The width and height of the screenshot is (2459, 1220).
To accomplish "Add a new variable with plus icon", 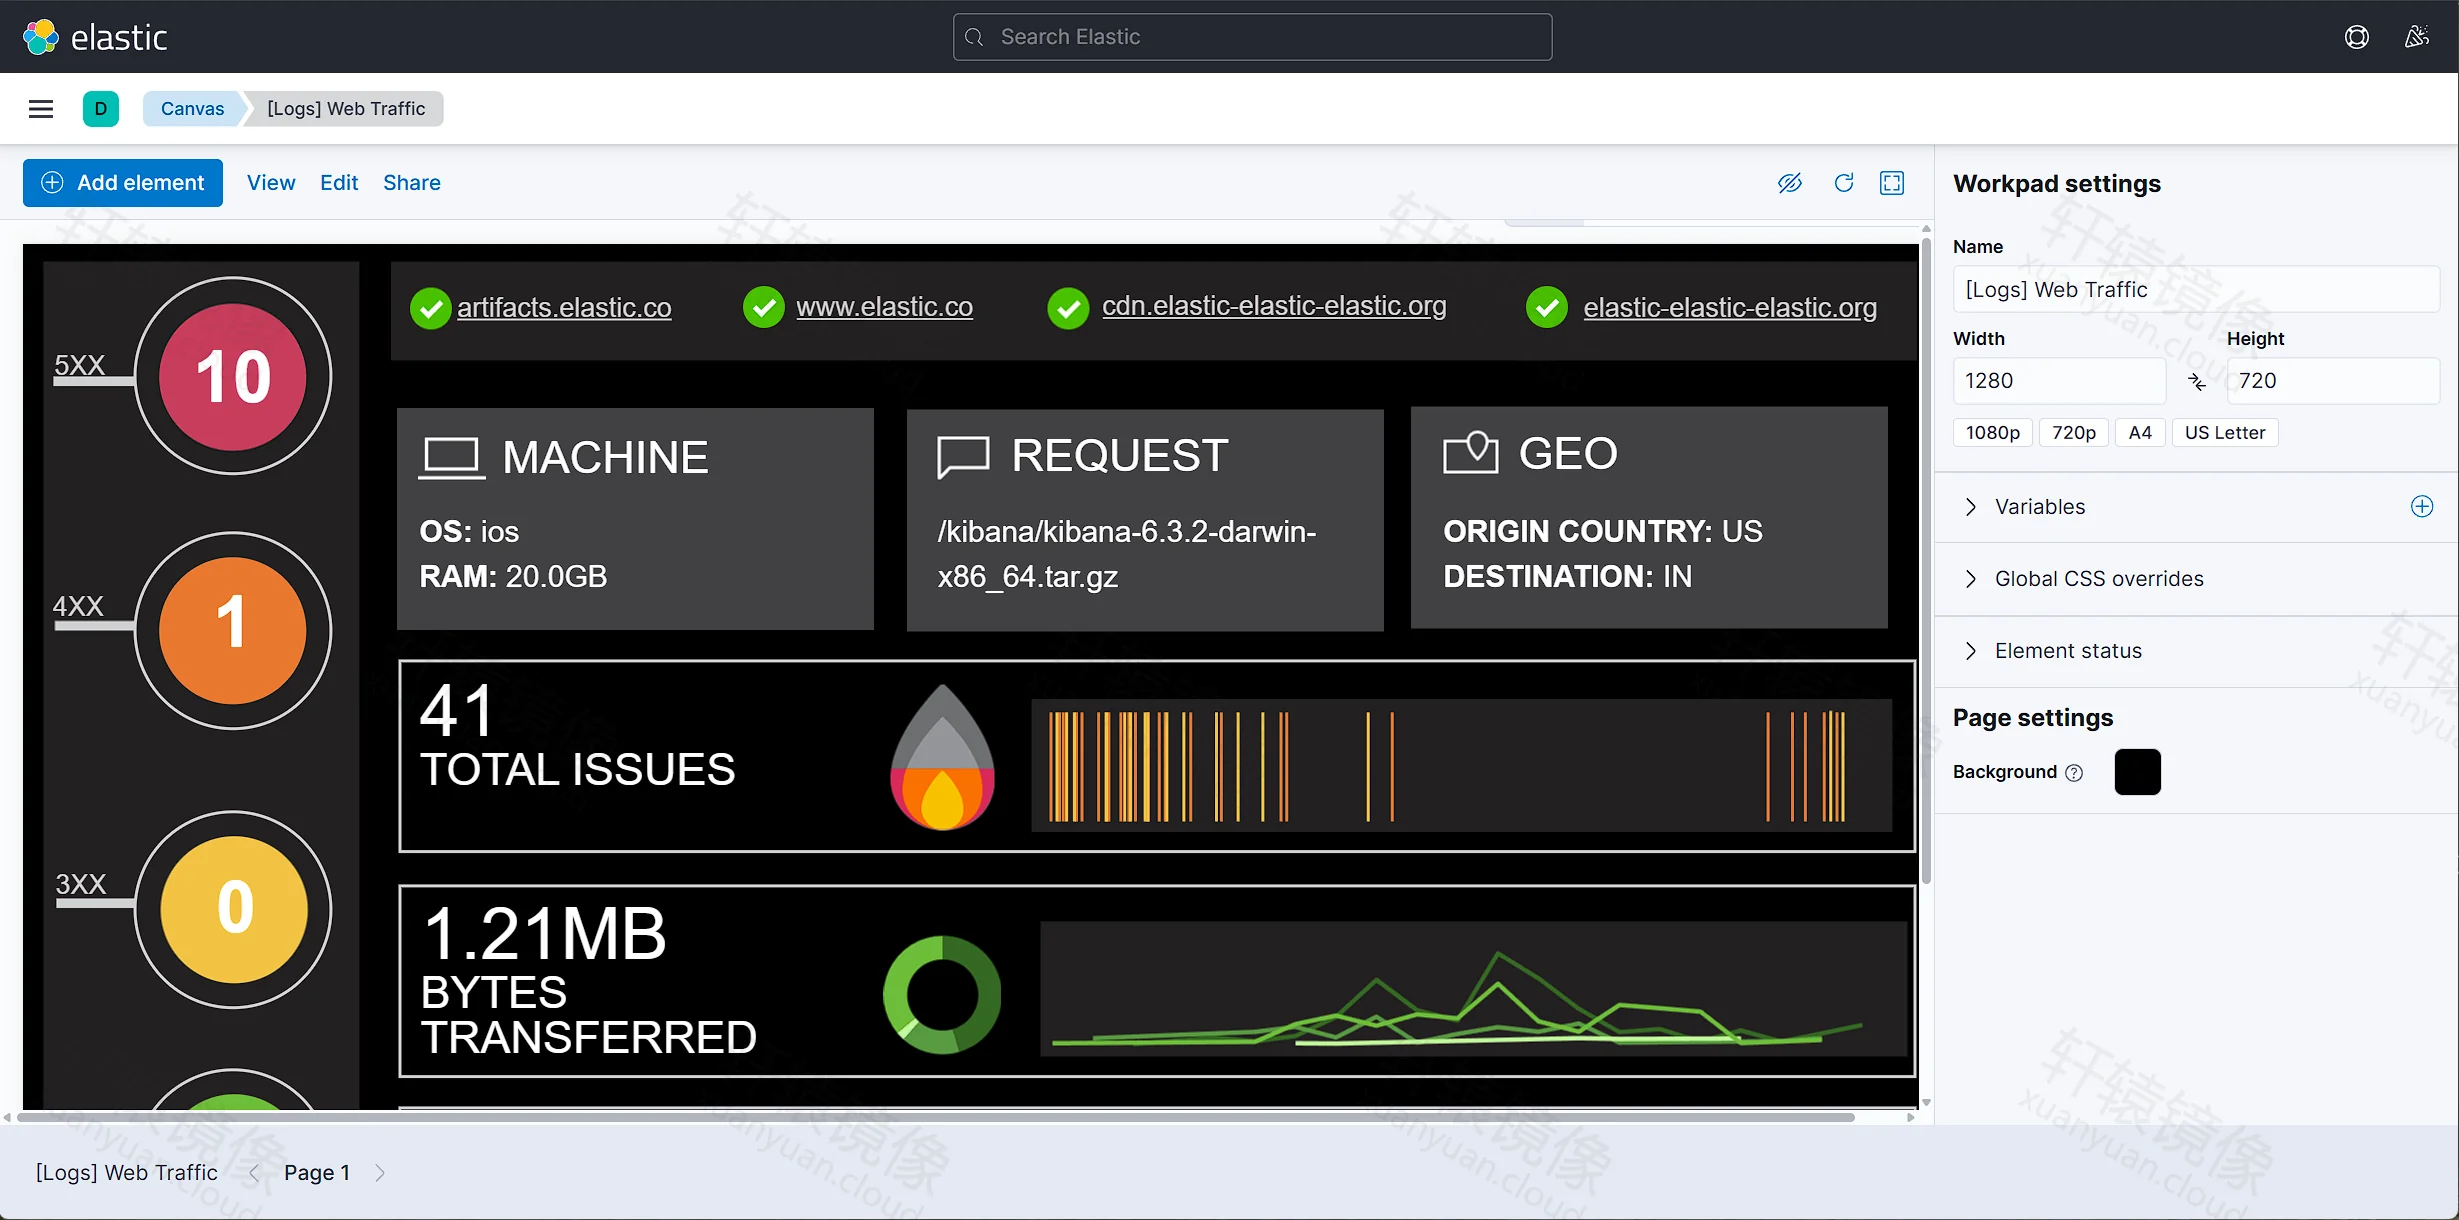I will pos(2422,506).
